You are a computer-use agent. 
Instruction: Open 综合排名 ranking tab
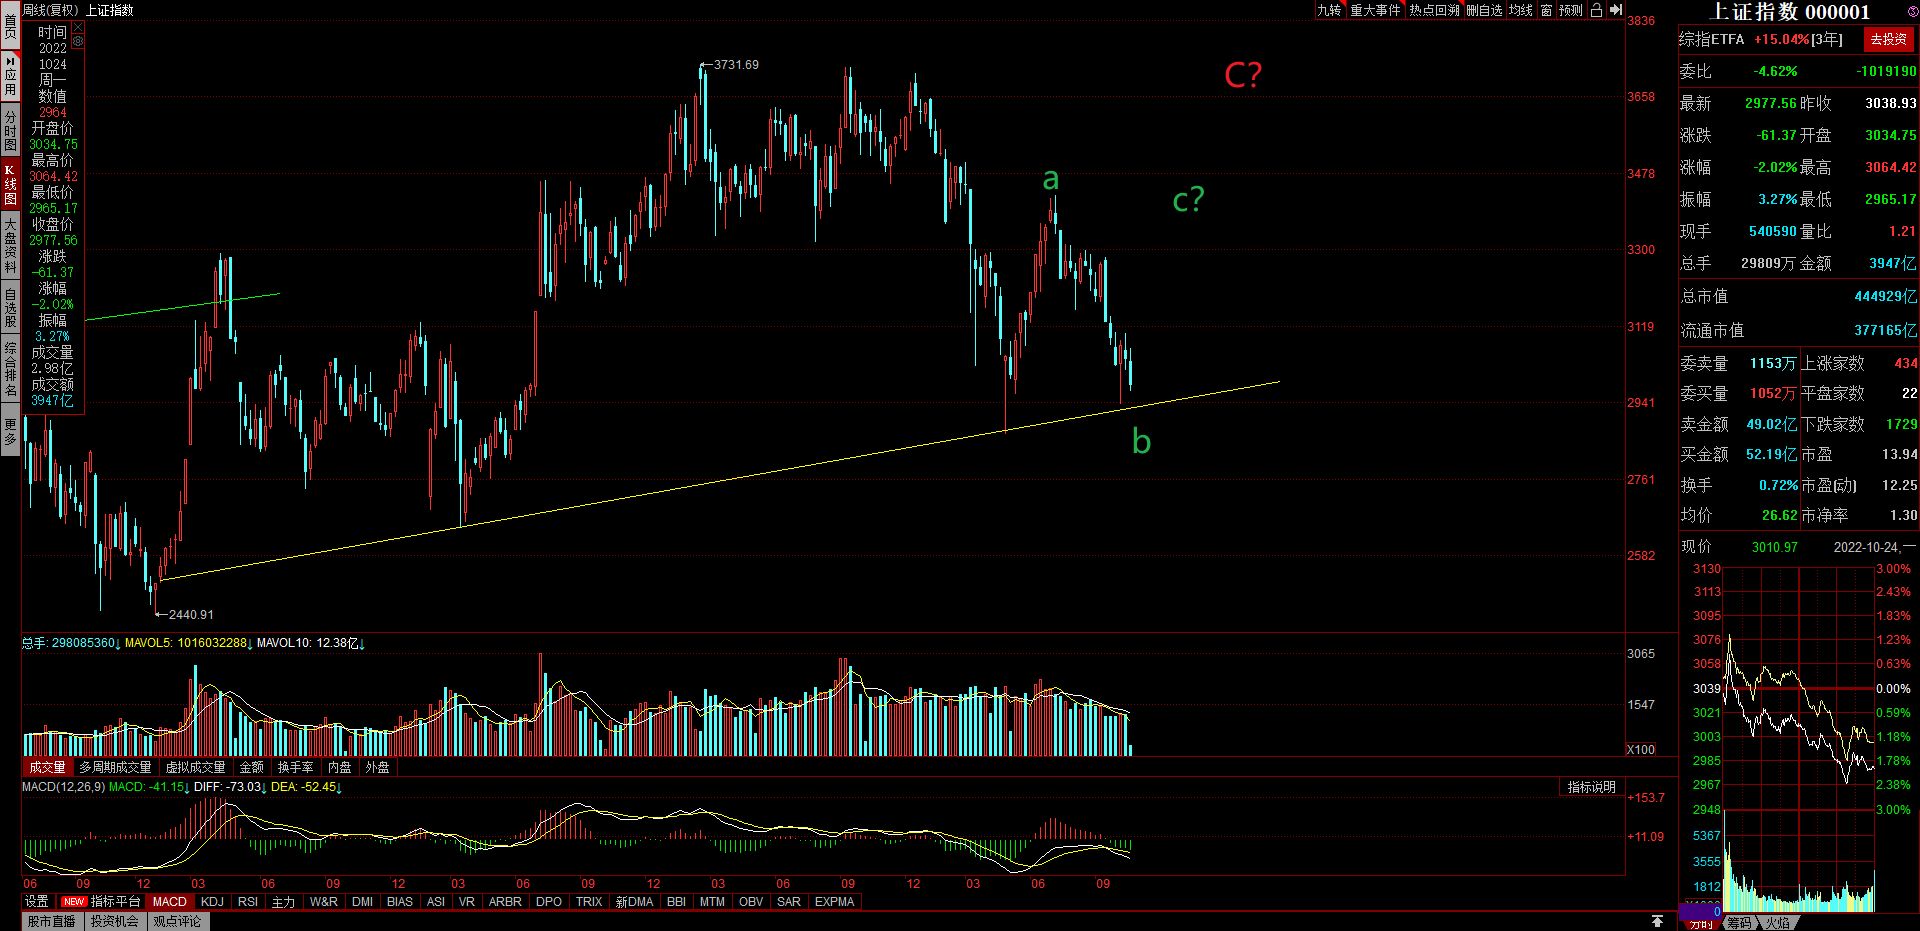pyautogui.click(x=10, y=369)
